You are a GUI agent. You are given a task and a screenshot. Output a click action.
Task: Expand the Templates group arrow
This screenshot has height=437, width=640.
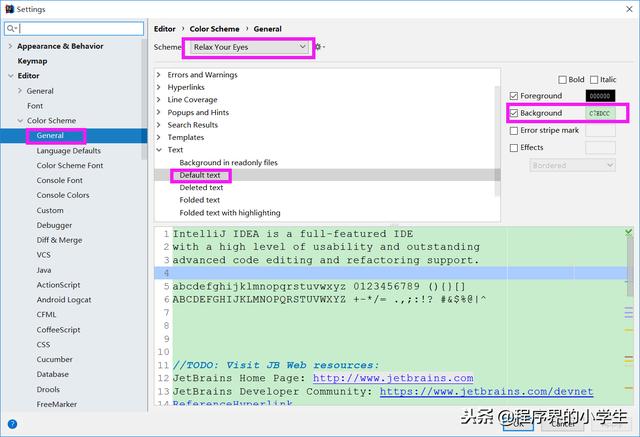159,137
